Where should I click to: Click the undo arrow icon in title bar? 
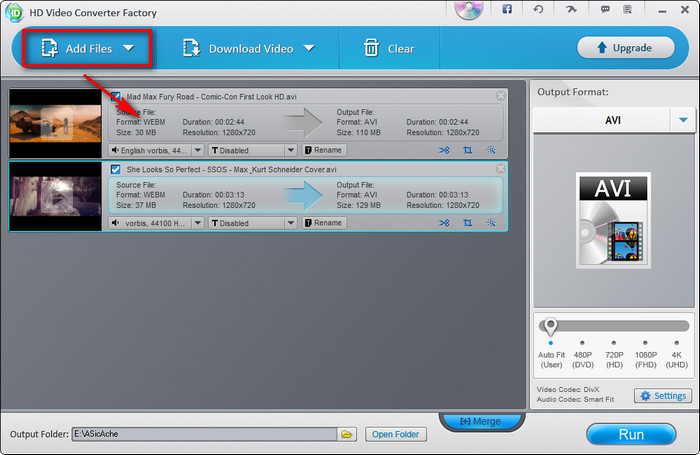[x=538, y=9]
